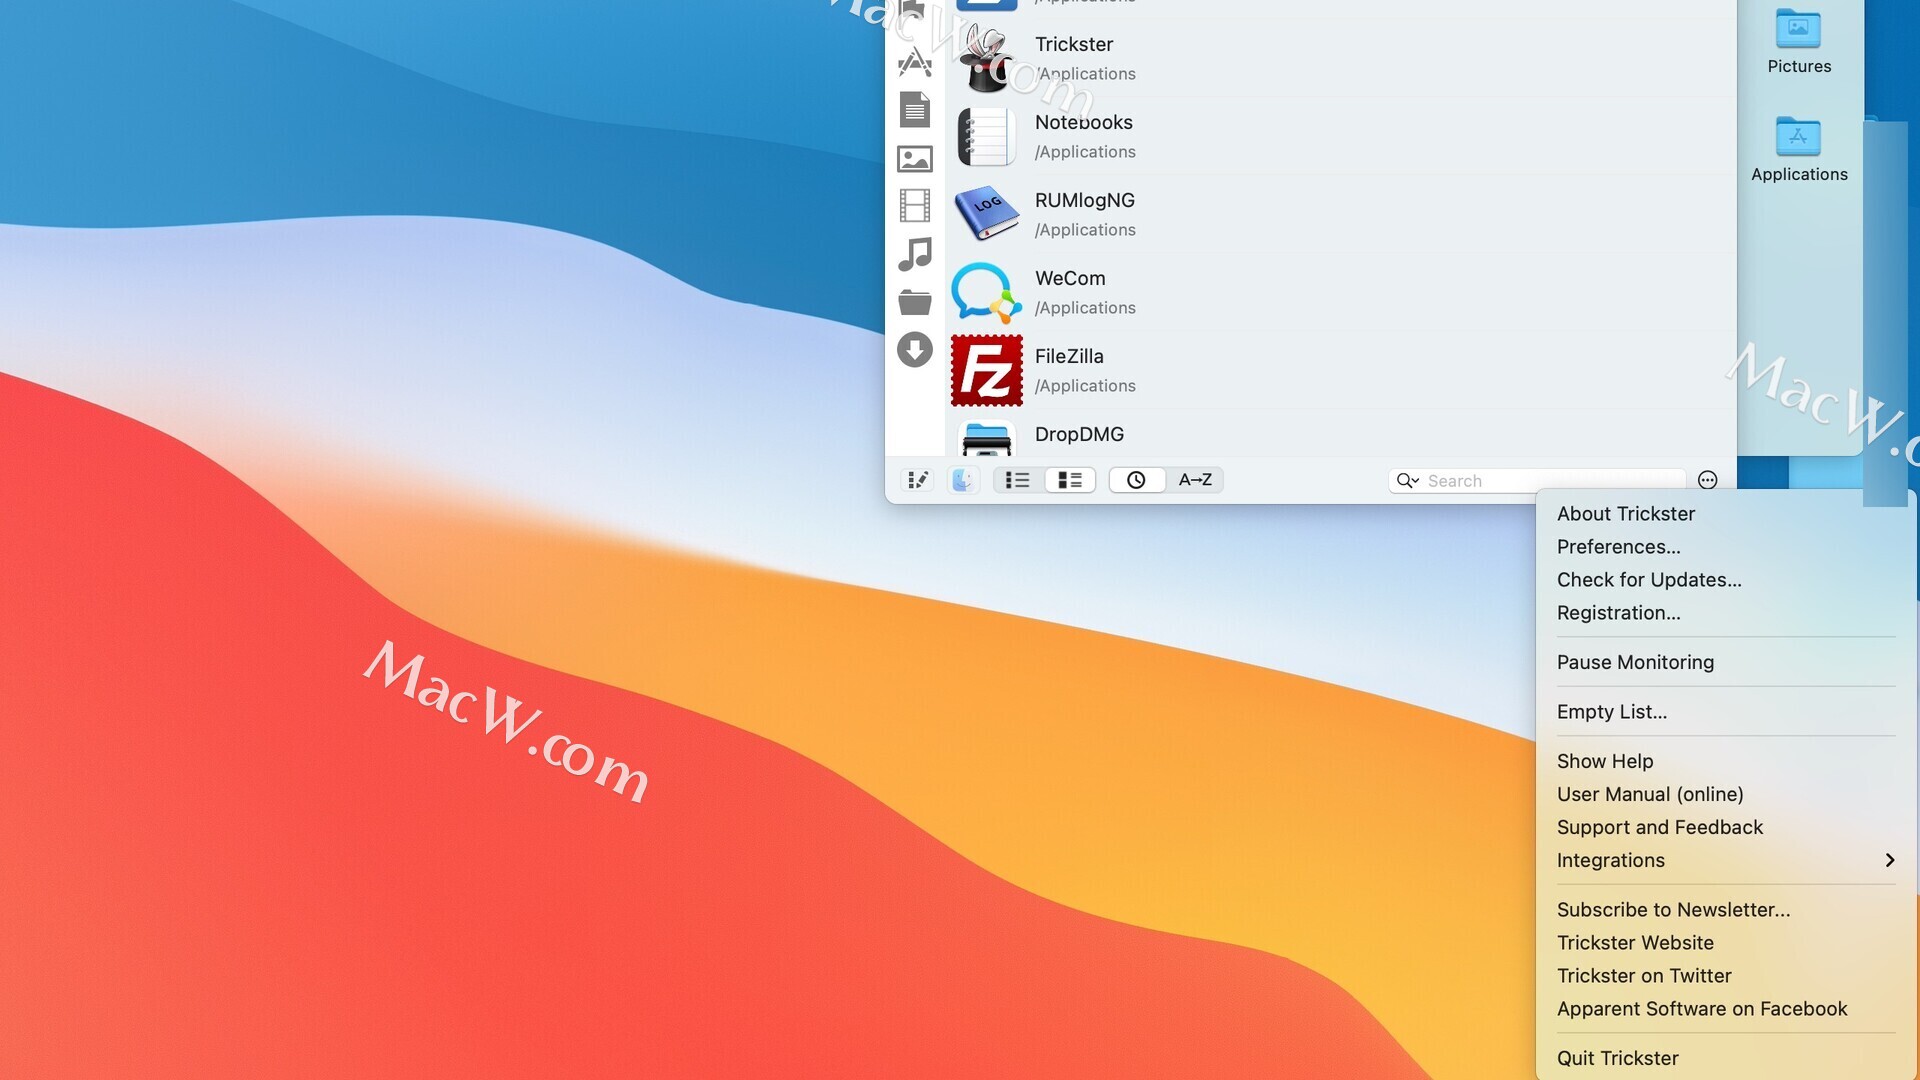Click the DropDMG app icon
The image size is (1920, 1080).
(x=986, y=440)
